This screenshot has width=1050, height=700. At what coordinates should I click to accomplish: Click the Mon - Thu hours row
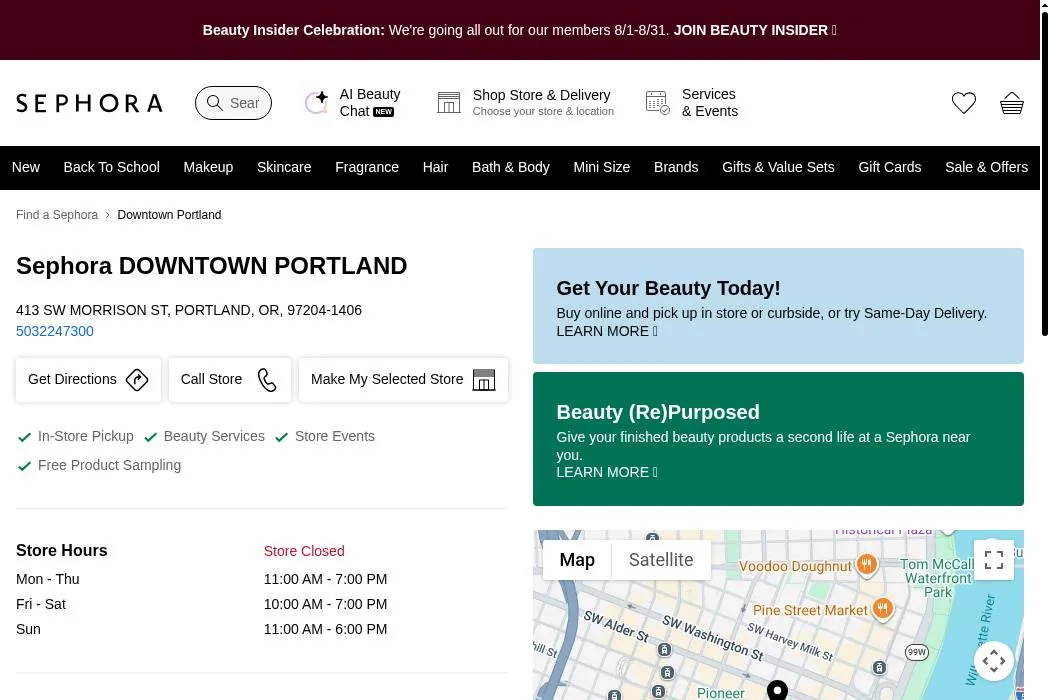tap(202, 579)
